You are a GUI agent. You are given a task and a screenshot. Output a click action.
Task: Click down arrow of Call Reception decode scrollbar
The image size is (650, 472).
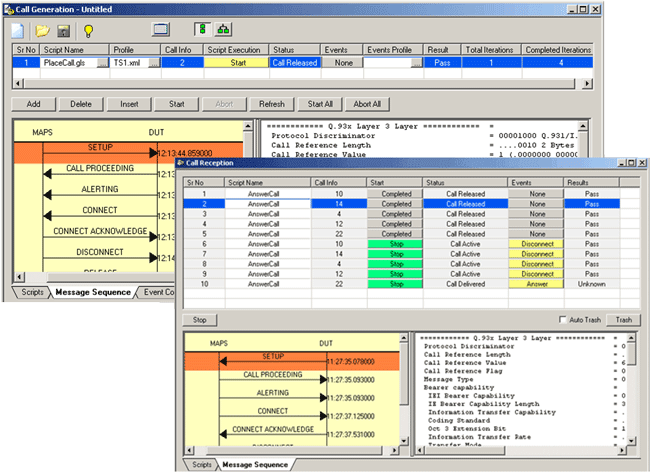click(631, 441)
